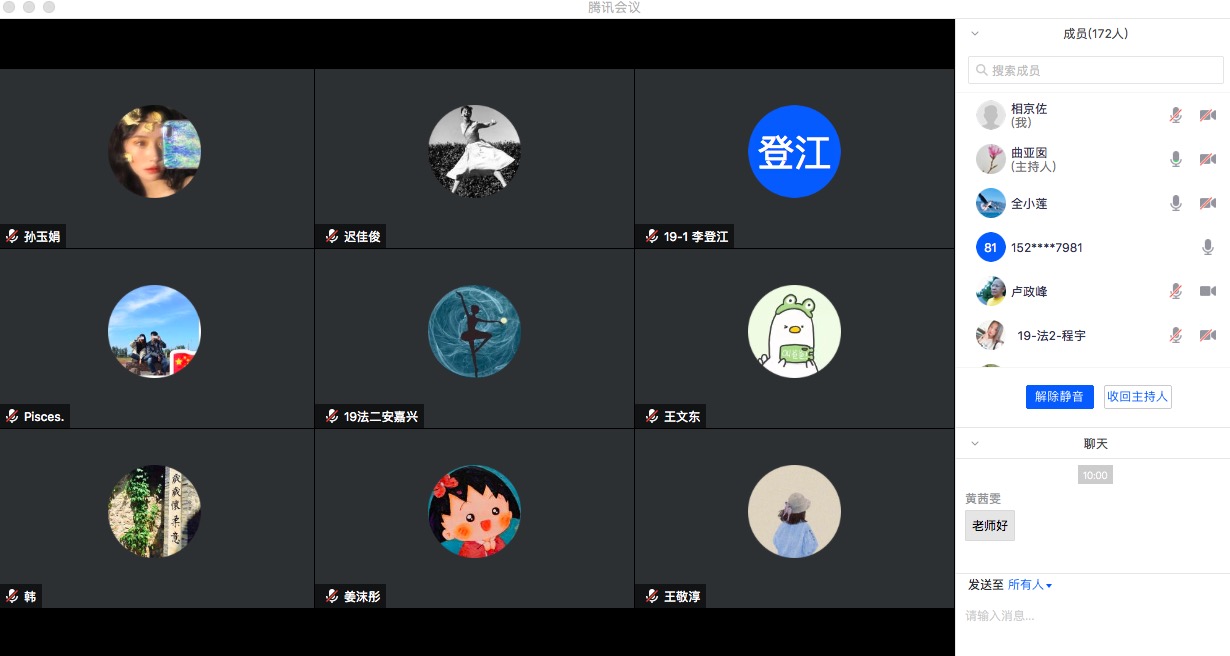Click 卢政峰's camera icon

point(1207,292)
